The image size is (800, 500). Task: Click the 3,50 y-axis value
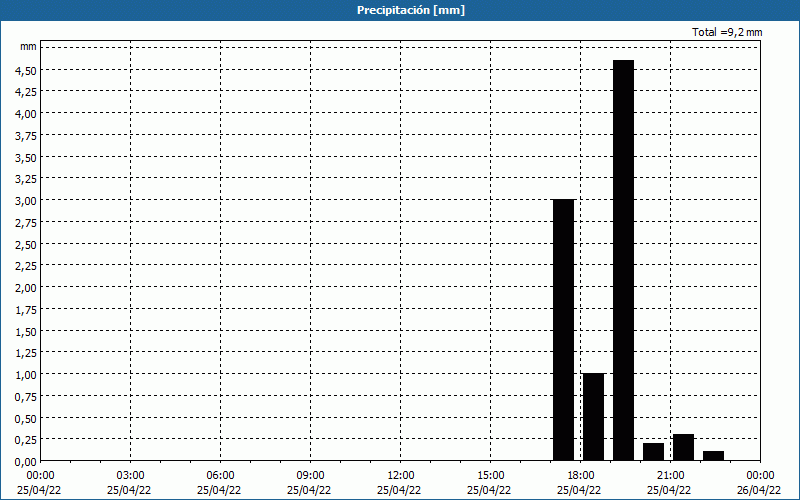pyautogui.click(x=26, y=158)
